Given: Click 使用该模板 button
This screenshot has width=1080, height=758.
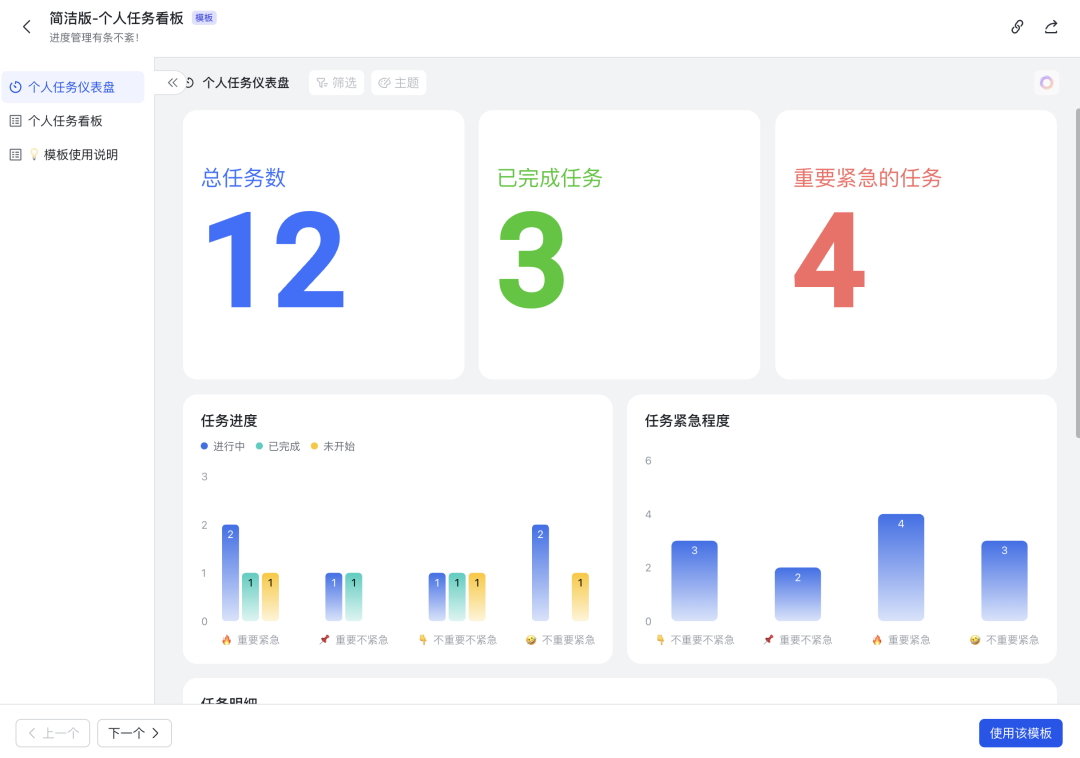Looking at the screenshot, I should pos(1020,733).
